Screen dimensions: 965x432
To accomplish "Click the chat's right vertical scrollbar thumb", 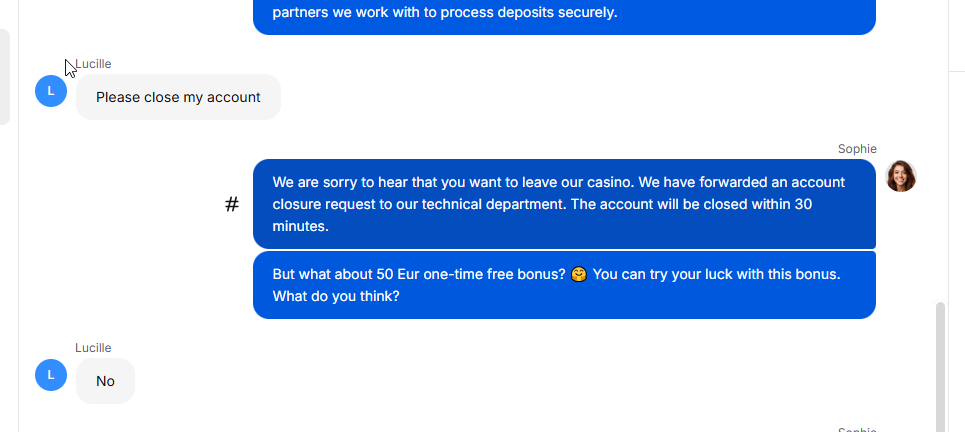I will [940, 367].
